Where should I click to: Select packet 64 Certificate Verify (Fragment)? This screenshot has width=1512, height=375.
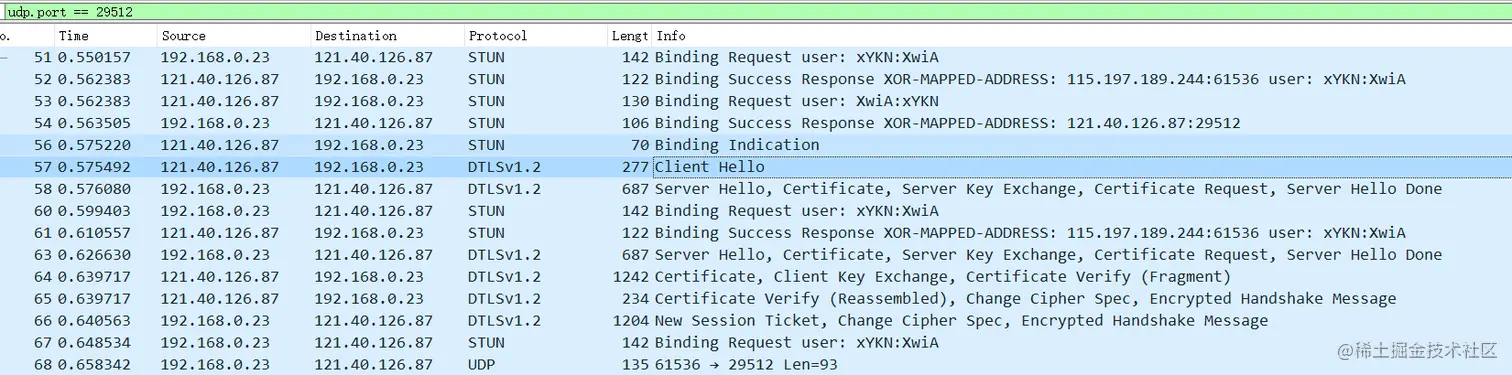[x=756, y=277]
